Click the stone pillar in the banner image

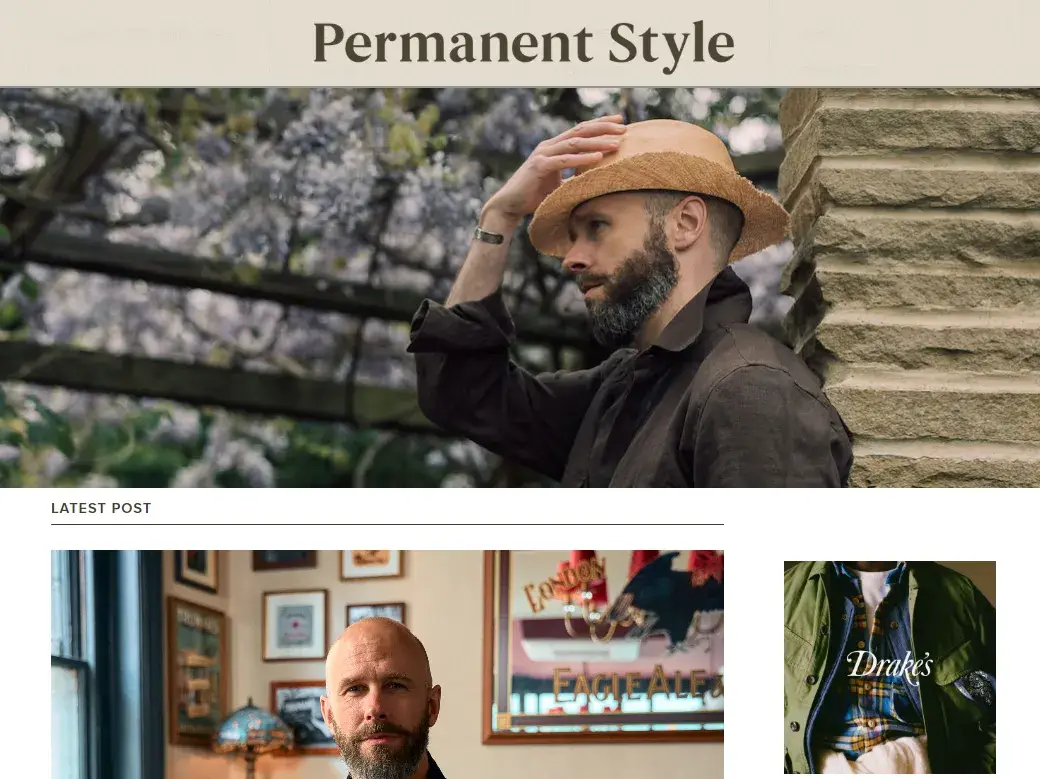click(x=912, y=287)
